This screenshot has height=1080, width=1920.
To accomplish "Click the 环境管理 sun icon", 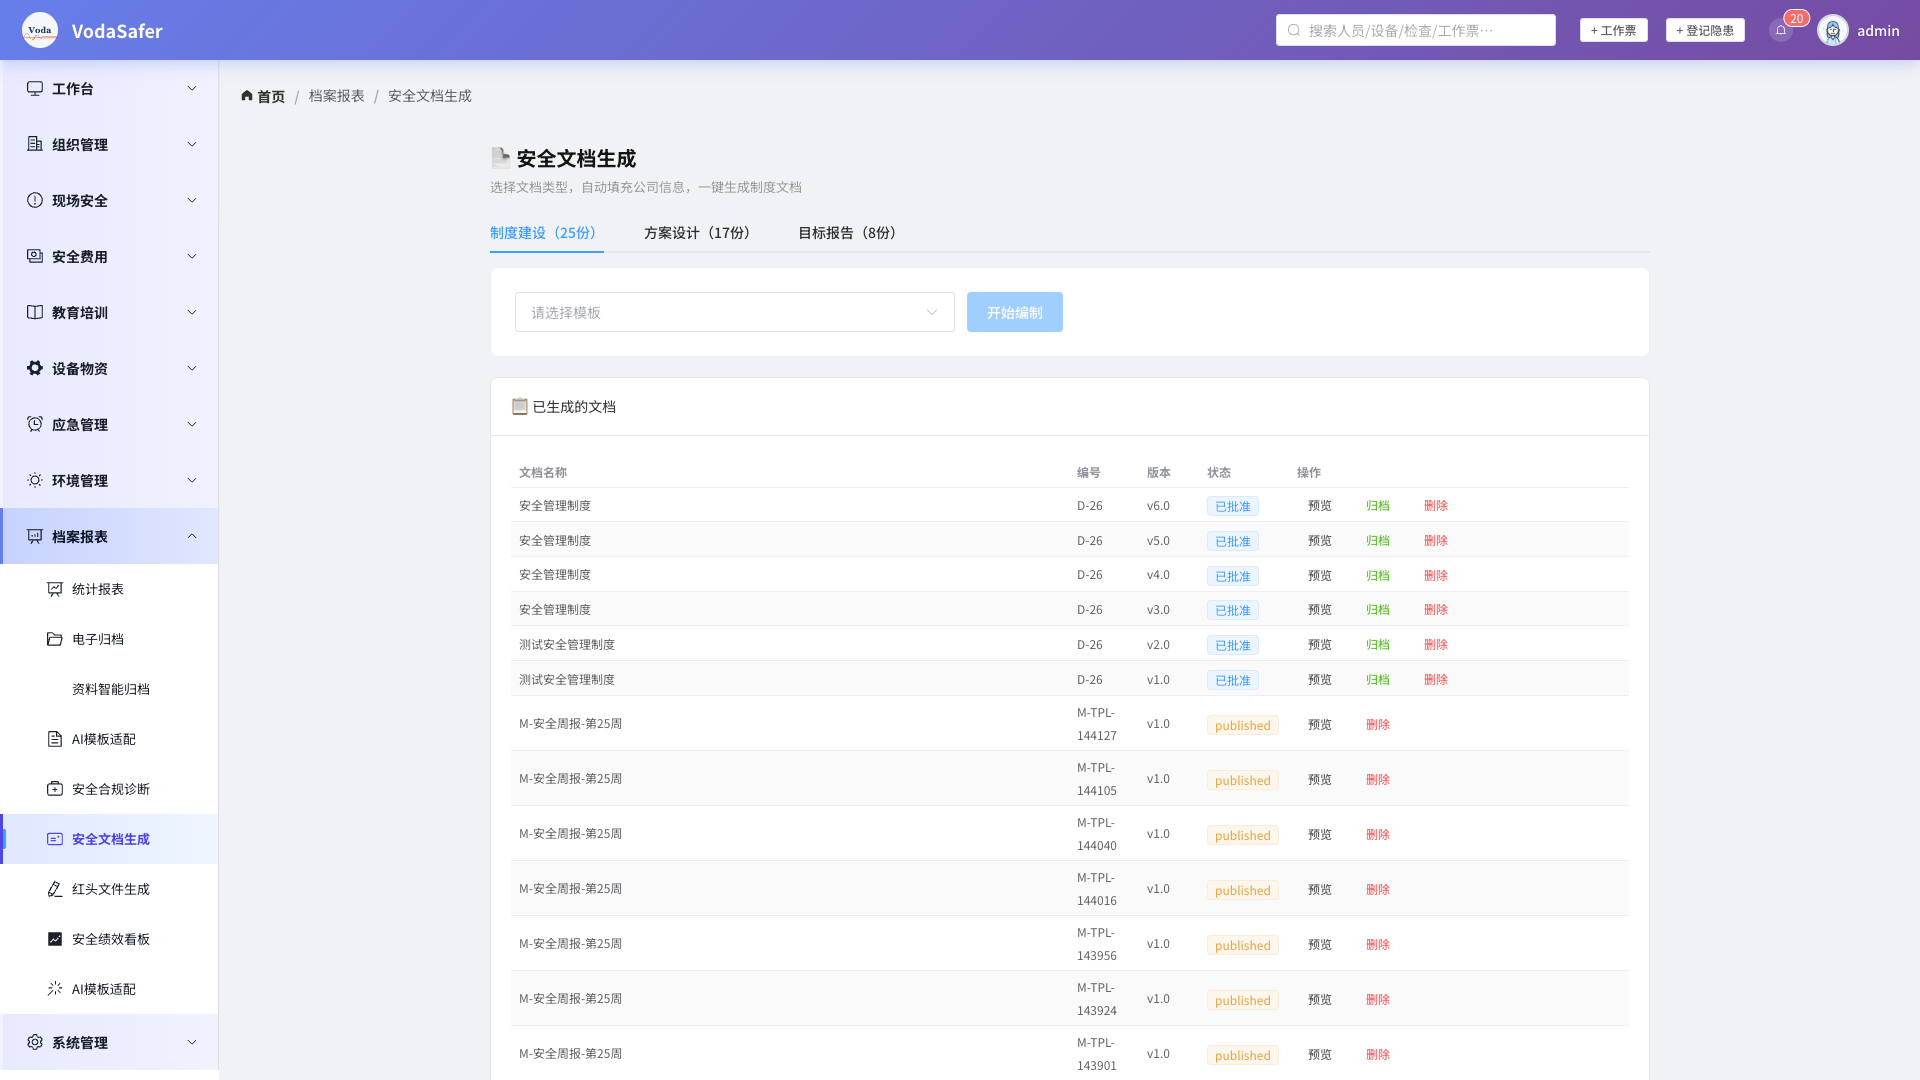I will 35,480.
